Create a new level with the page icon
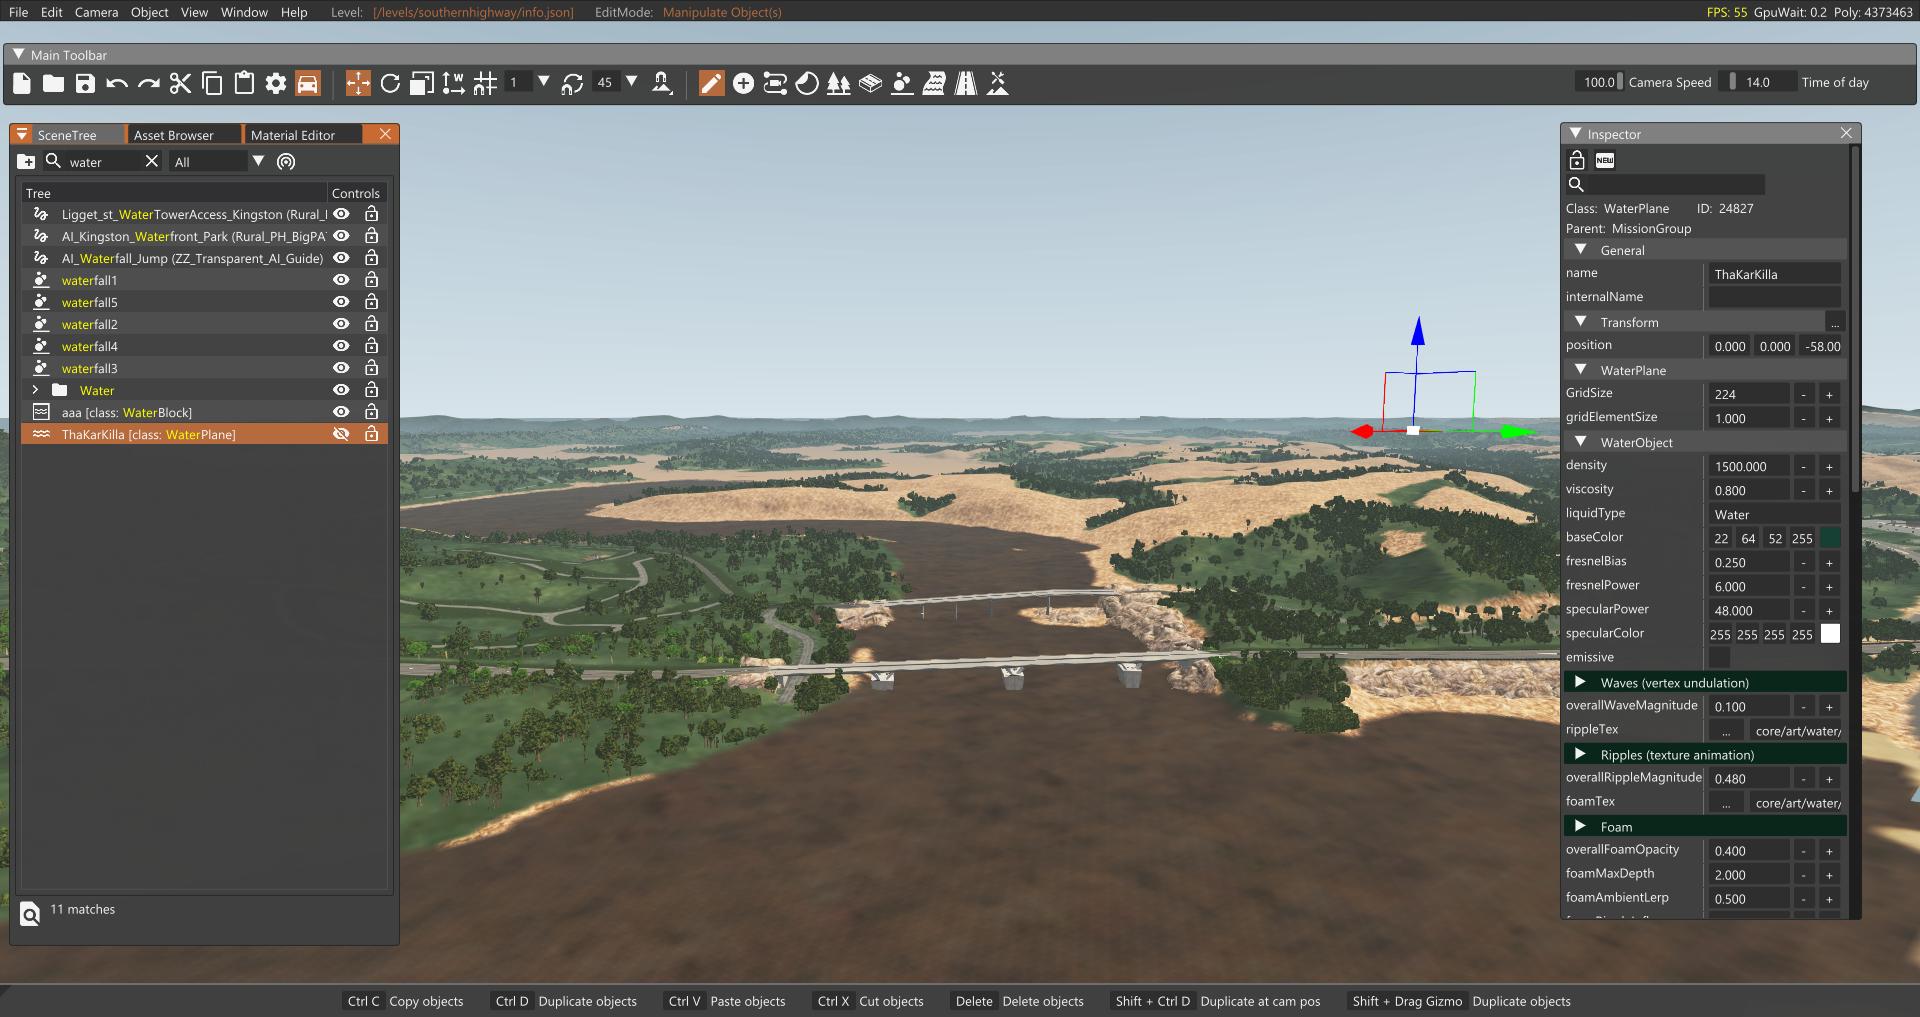1920x1017 pixels. point(22,84)
